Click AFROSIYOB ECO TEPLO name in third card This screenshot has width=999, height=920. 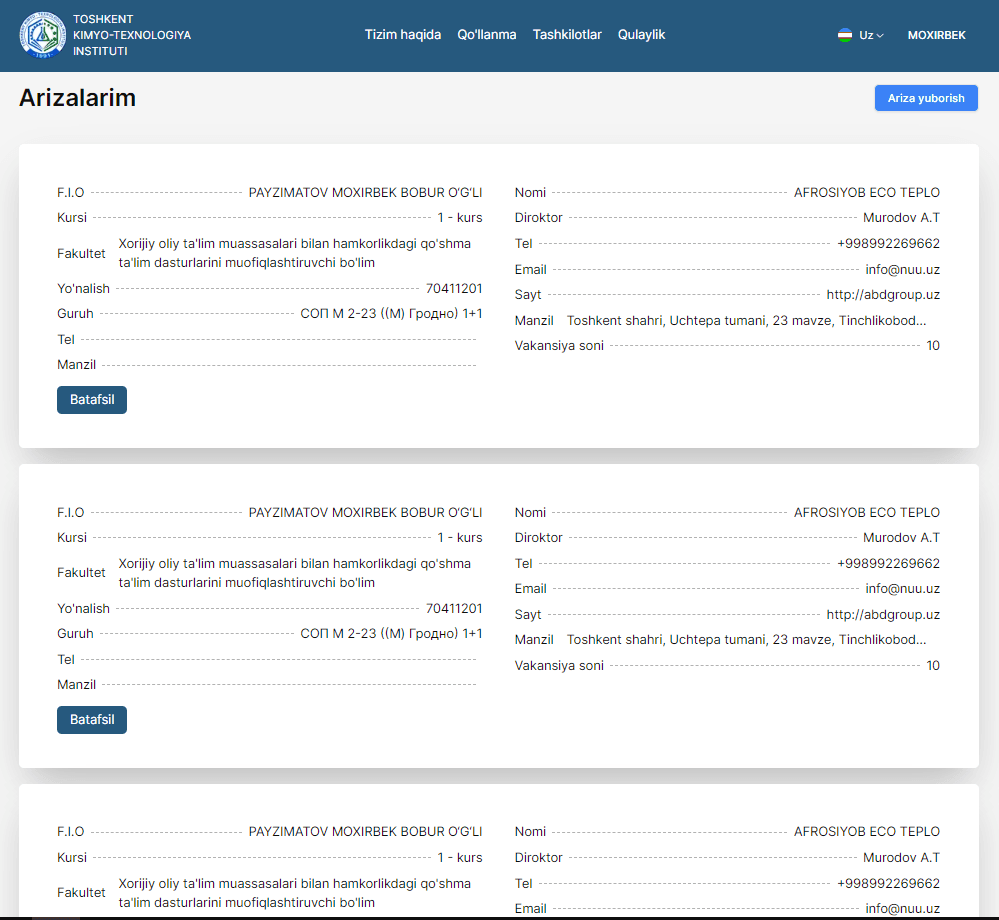(x=866, y=832)
